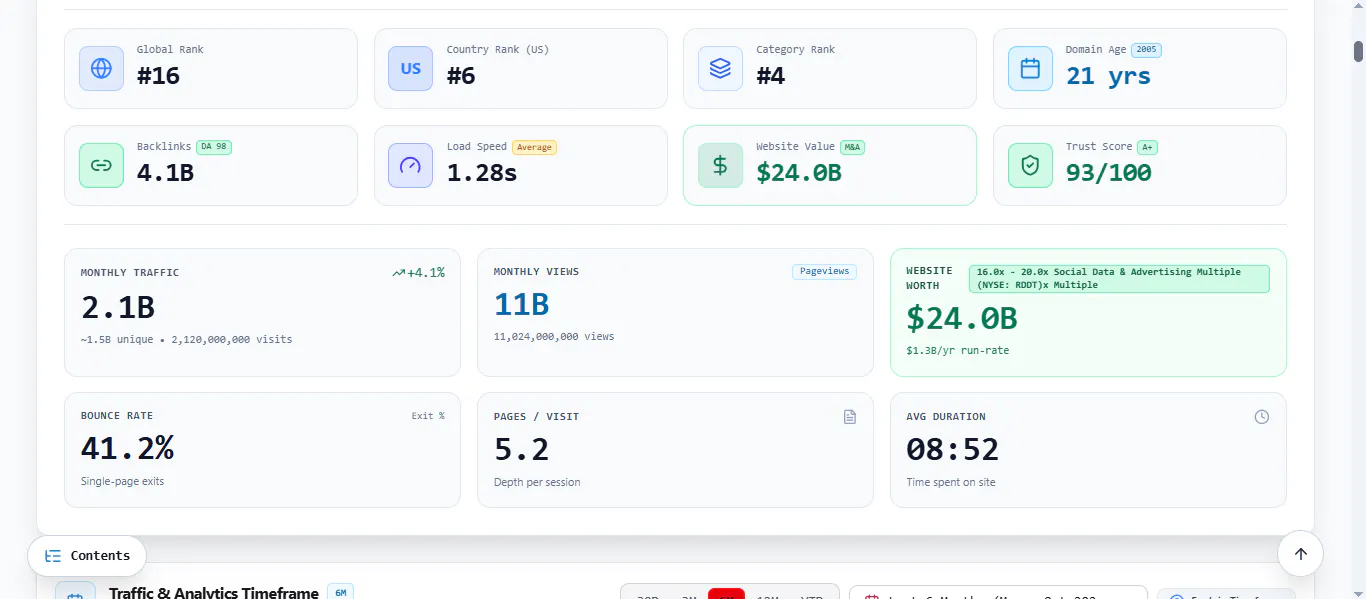
Task: Click the 08:52 Avg Duration figure
Action: coord(953,450)
